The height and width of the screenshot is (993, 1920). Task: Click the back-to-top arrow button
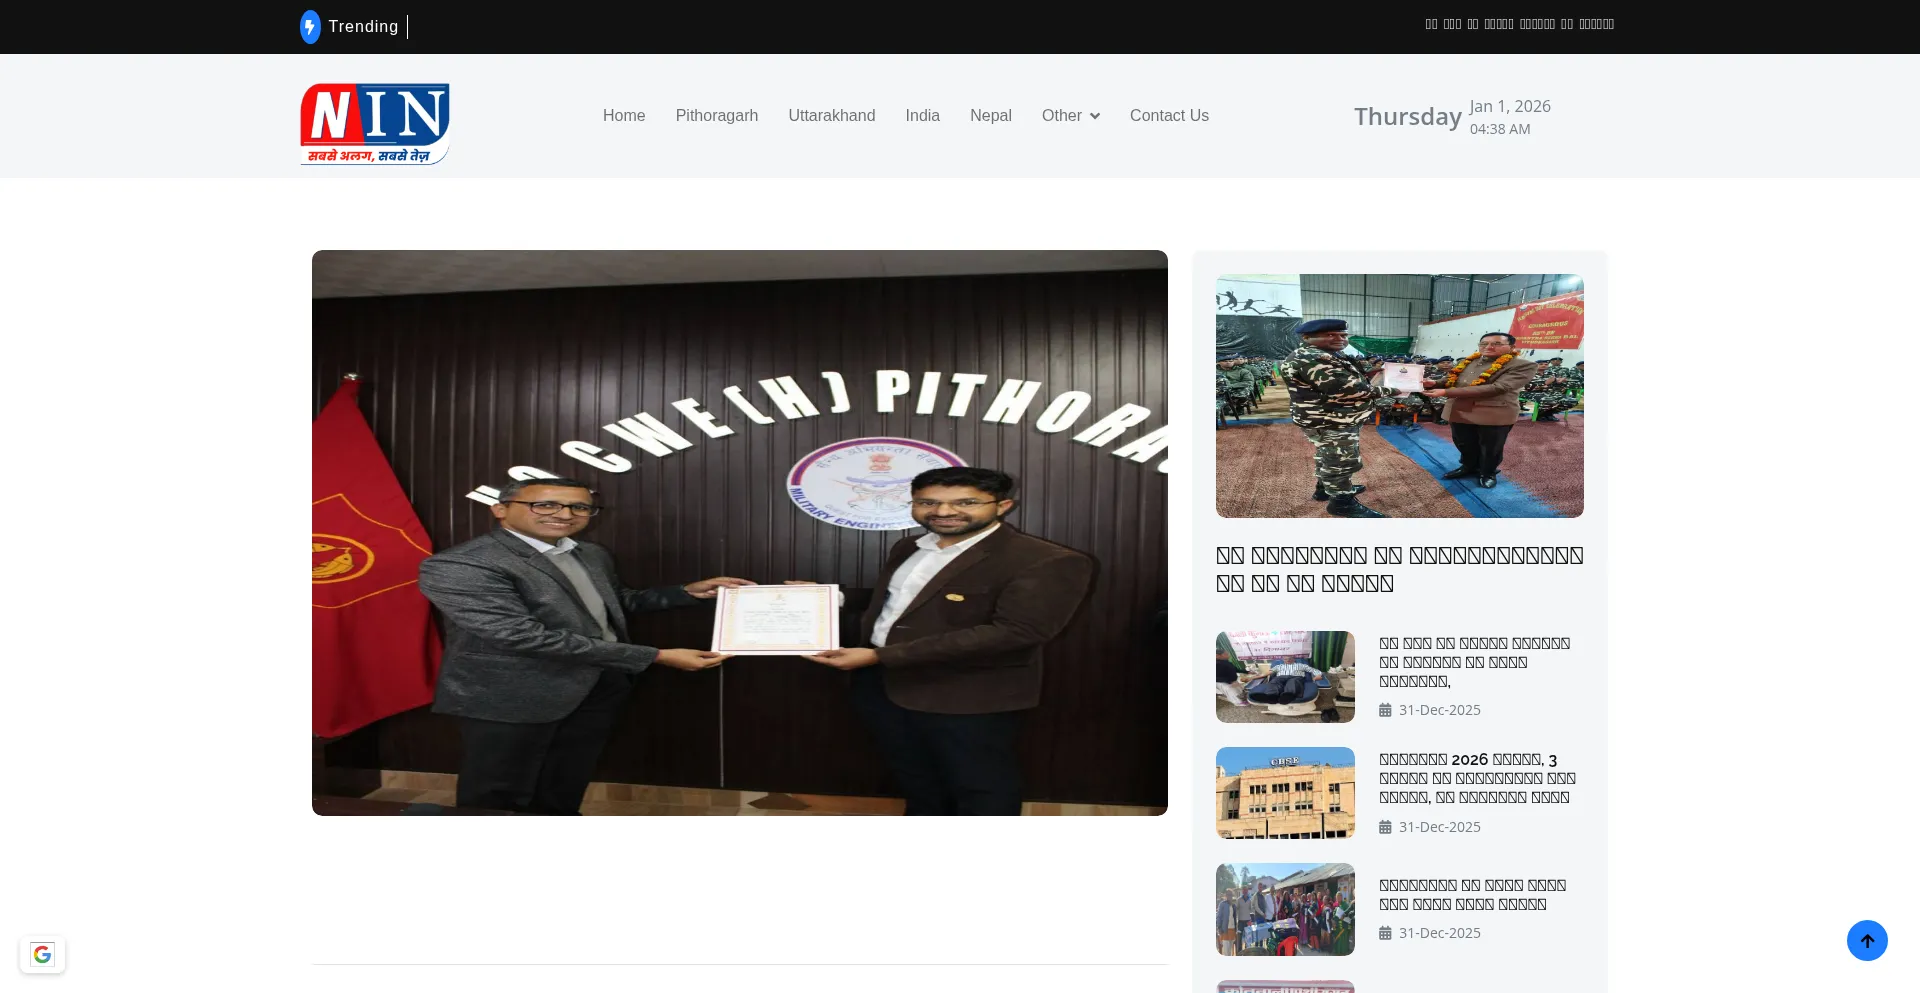coord(1867,940)
